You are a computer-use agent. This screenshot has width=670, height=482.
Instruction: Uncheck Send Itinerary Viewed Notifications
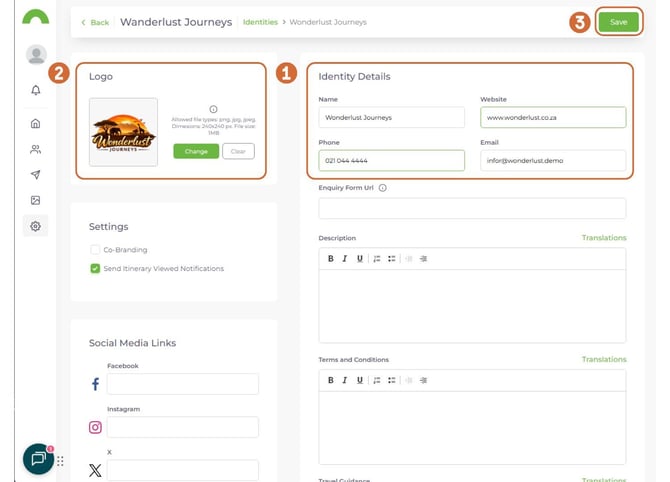click(x=95, y=268)
